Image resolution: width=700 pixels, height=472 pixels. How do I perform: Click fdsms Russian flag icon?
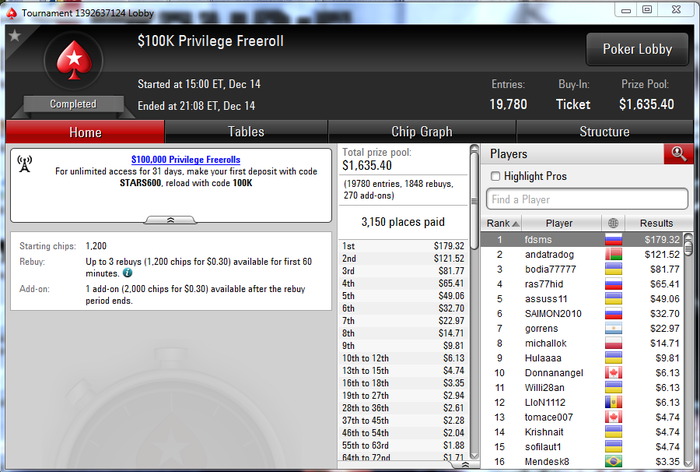[x=613, y=240]
